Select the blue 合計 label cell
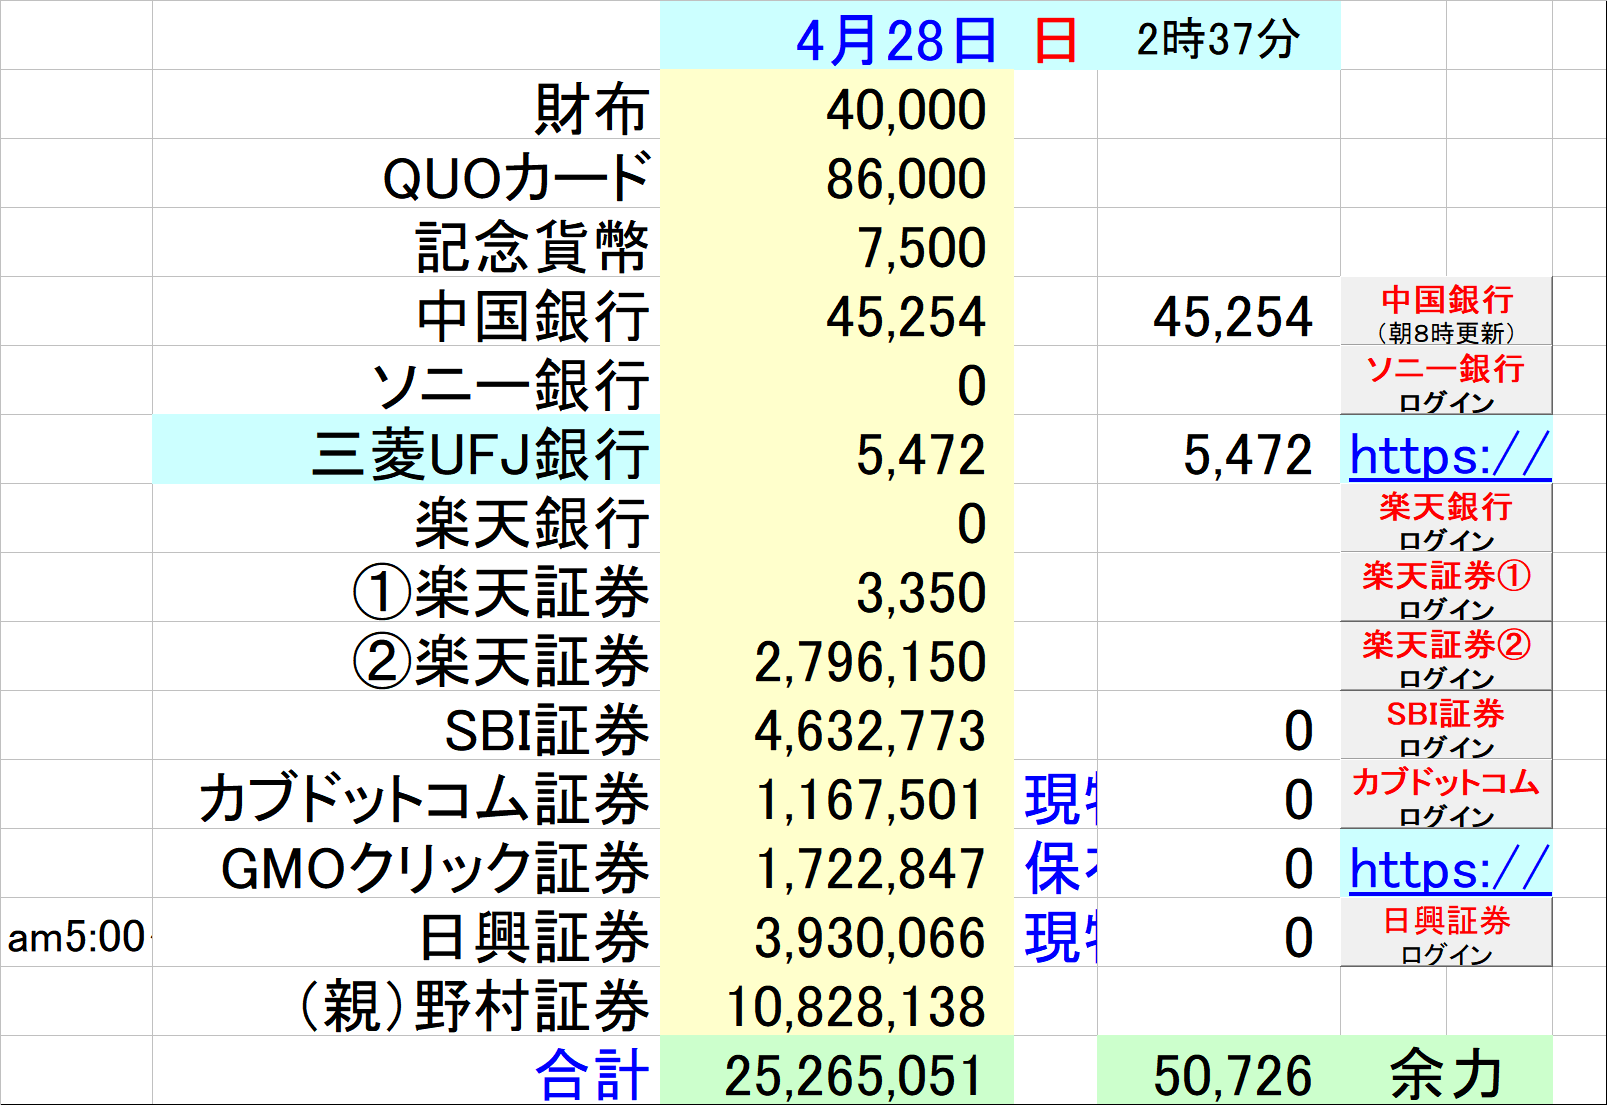The width and height of the screenshot is (1607, 1105). 406,1070
